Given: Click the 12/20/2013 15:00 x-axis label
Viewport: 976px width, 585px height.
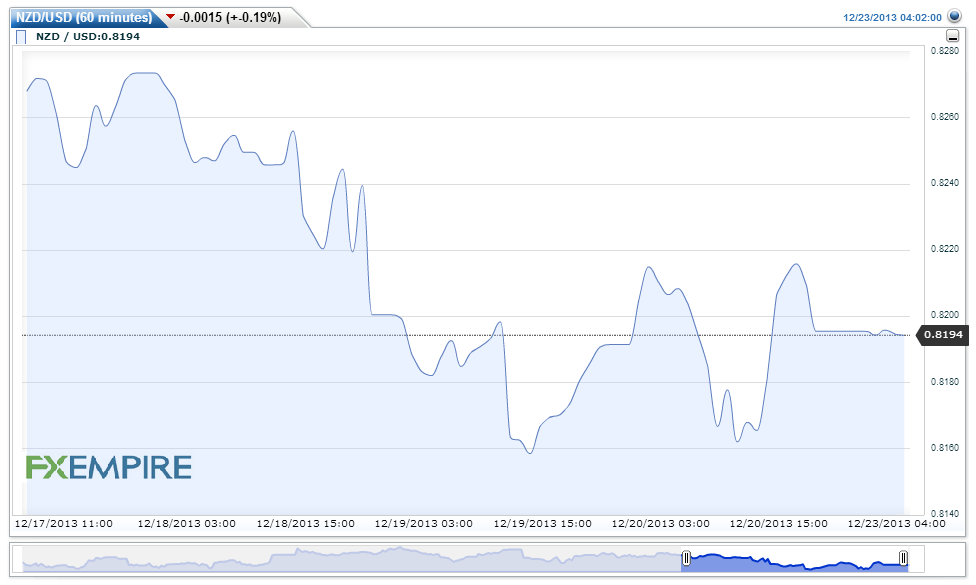Looking at the screenshot, I should point(779,524).
